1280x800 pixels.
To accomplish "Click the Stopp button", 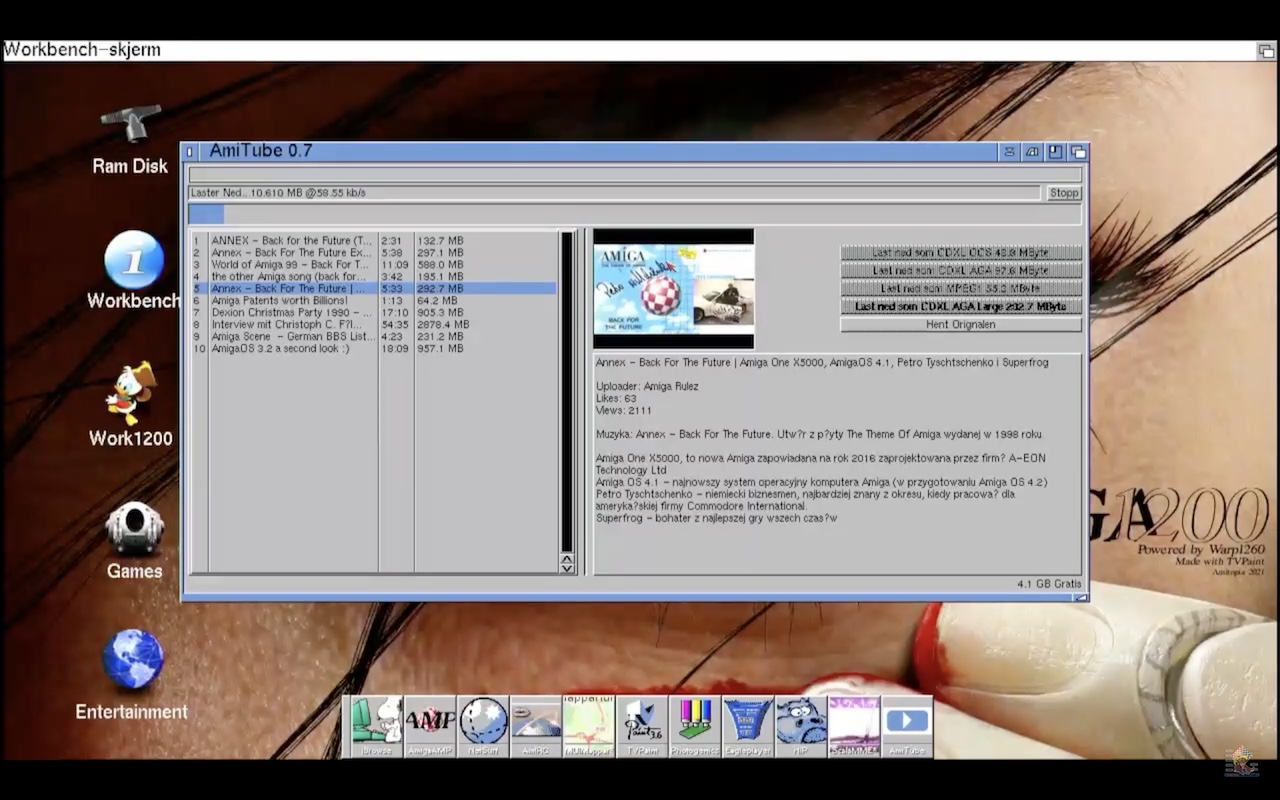I will click(x=1064, y=193).
